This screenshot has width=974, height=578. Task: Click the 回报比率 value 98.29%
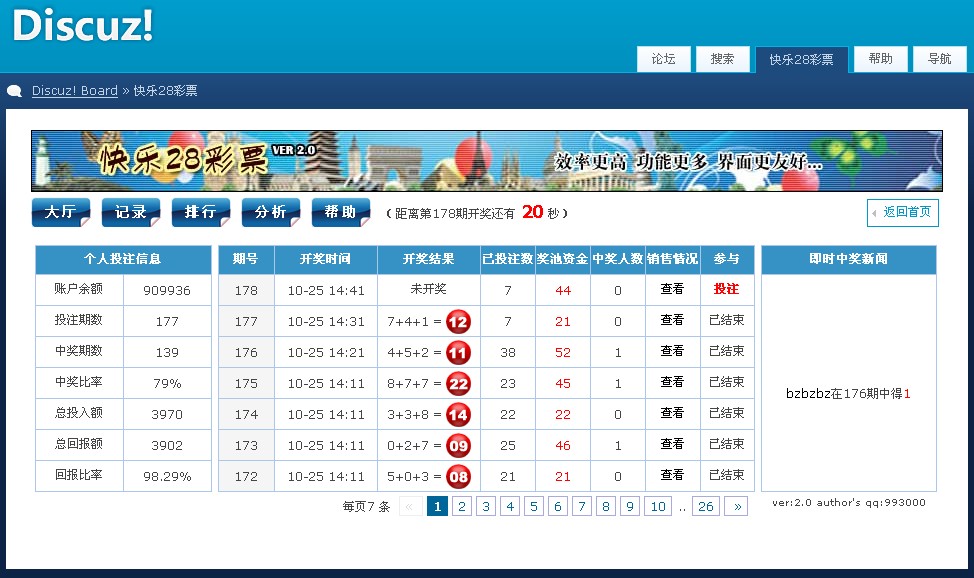[x=167, y=477]
